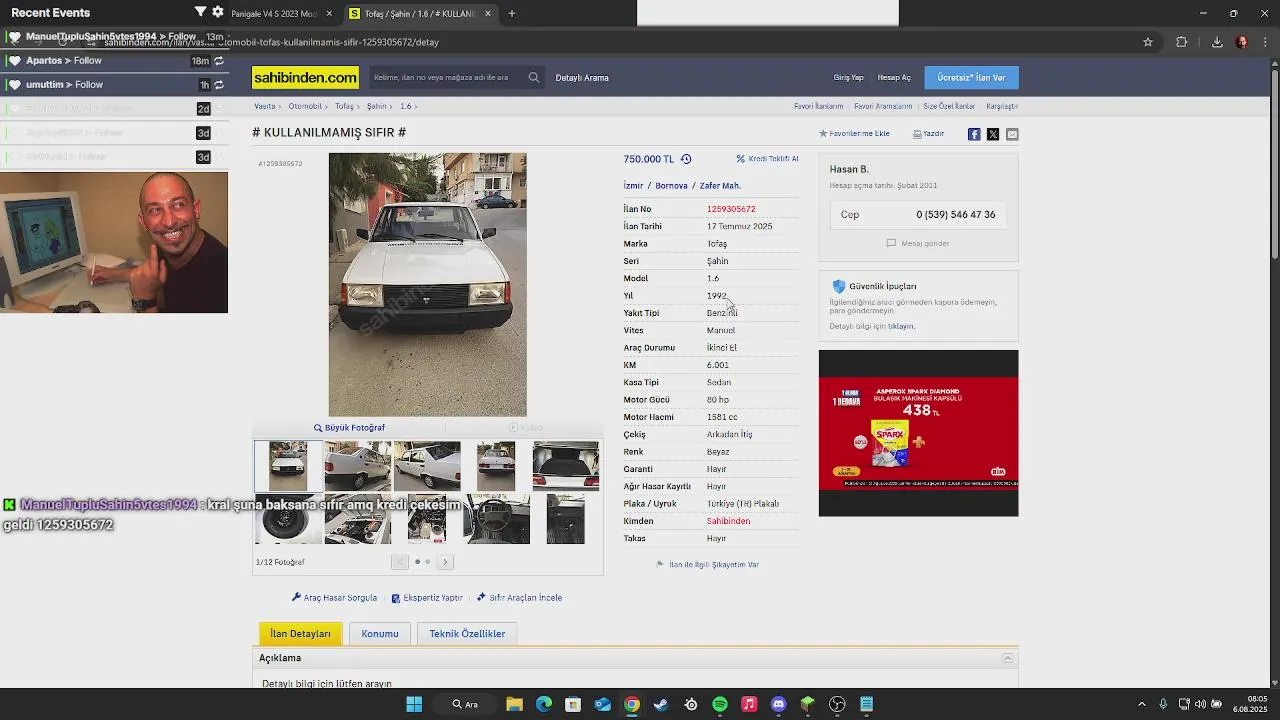Select the trunk photo thumbnail
This screenshot has height=720, width=1280.
pyautogui.click(x=566, y=466)
